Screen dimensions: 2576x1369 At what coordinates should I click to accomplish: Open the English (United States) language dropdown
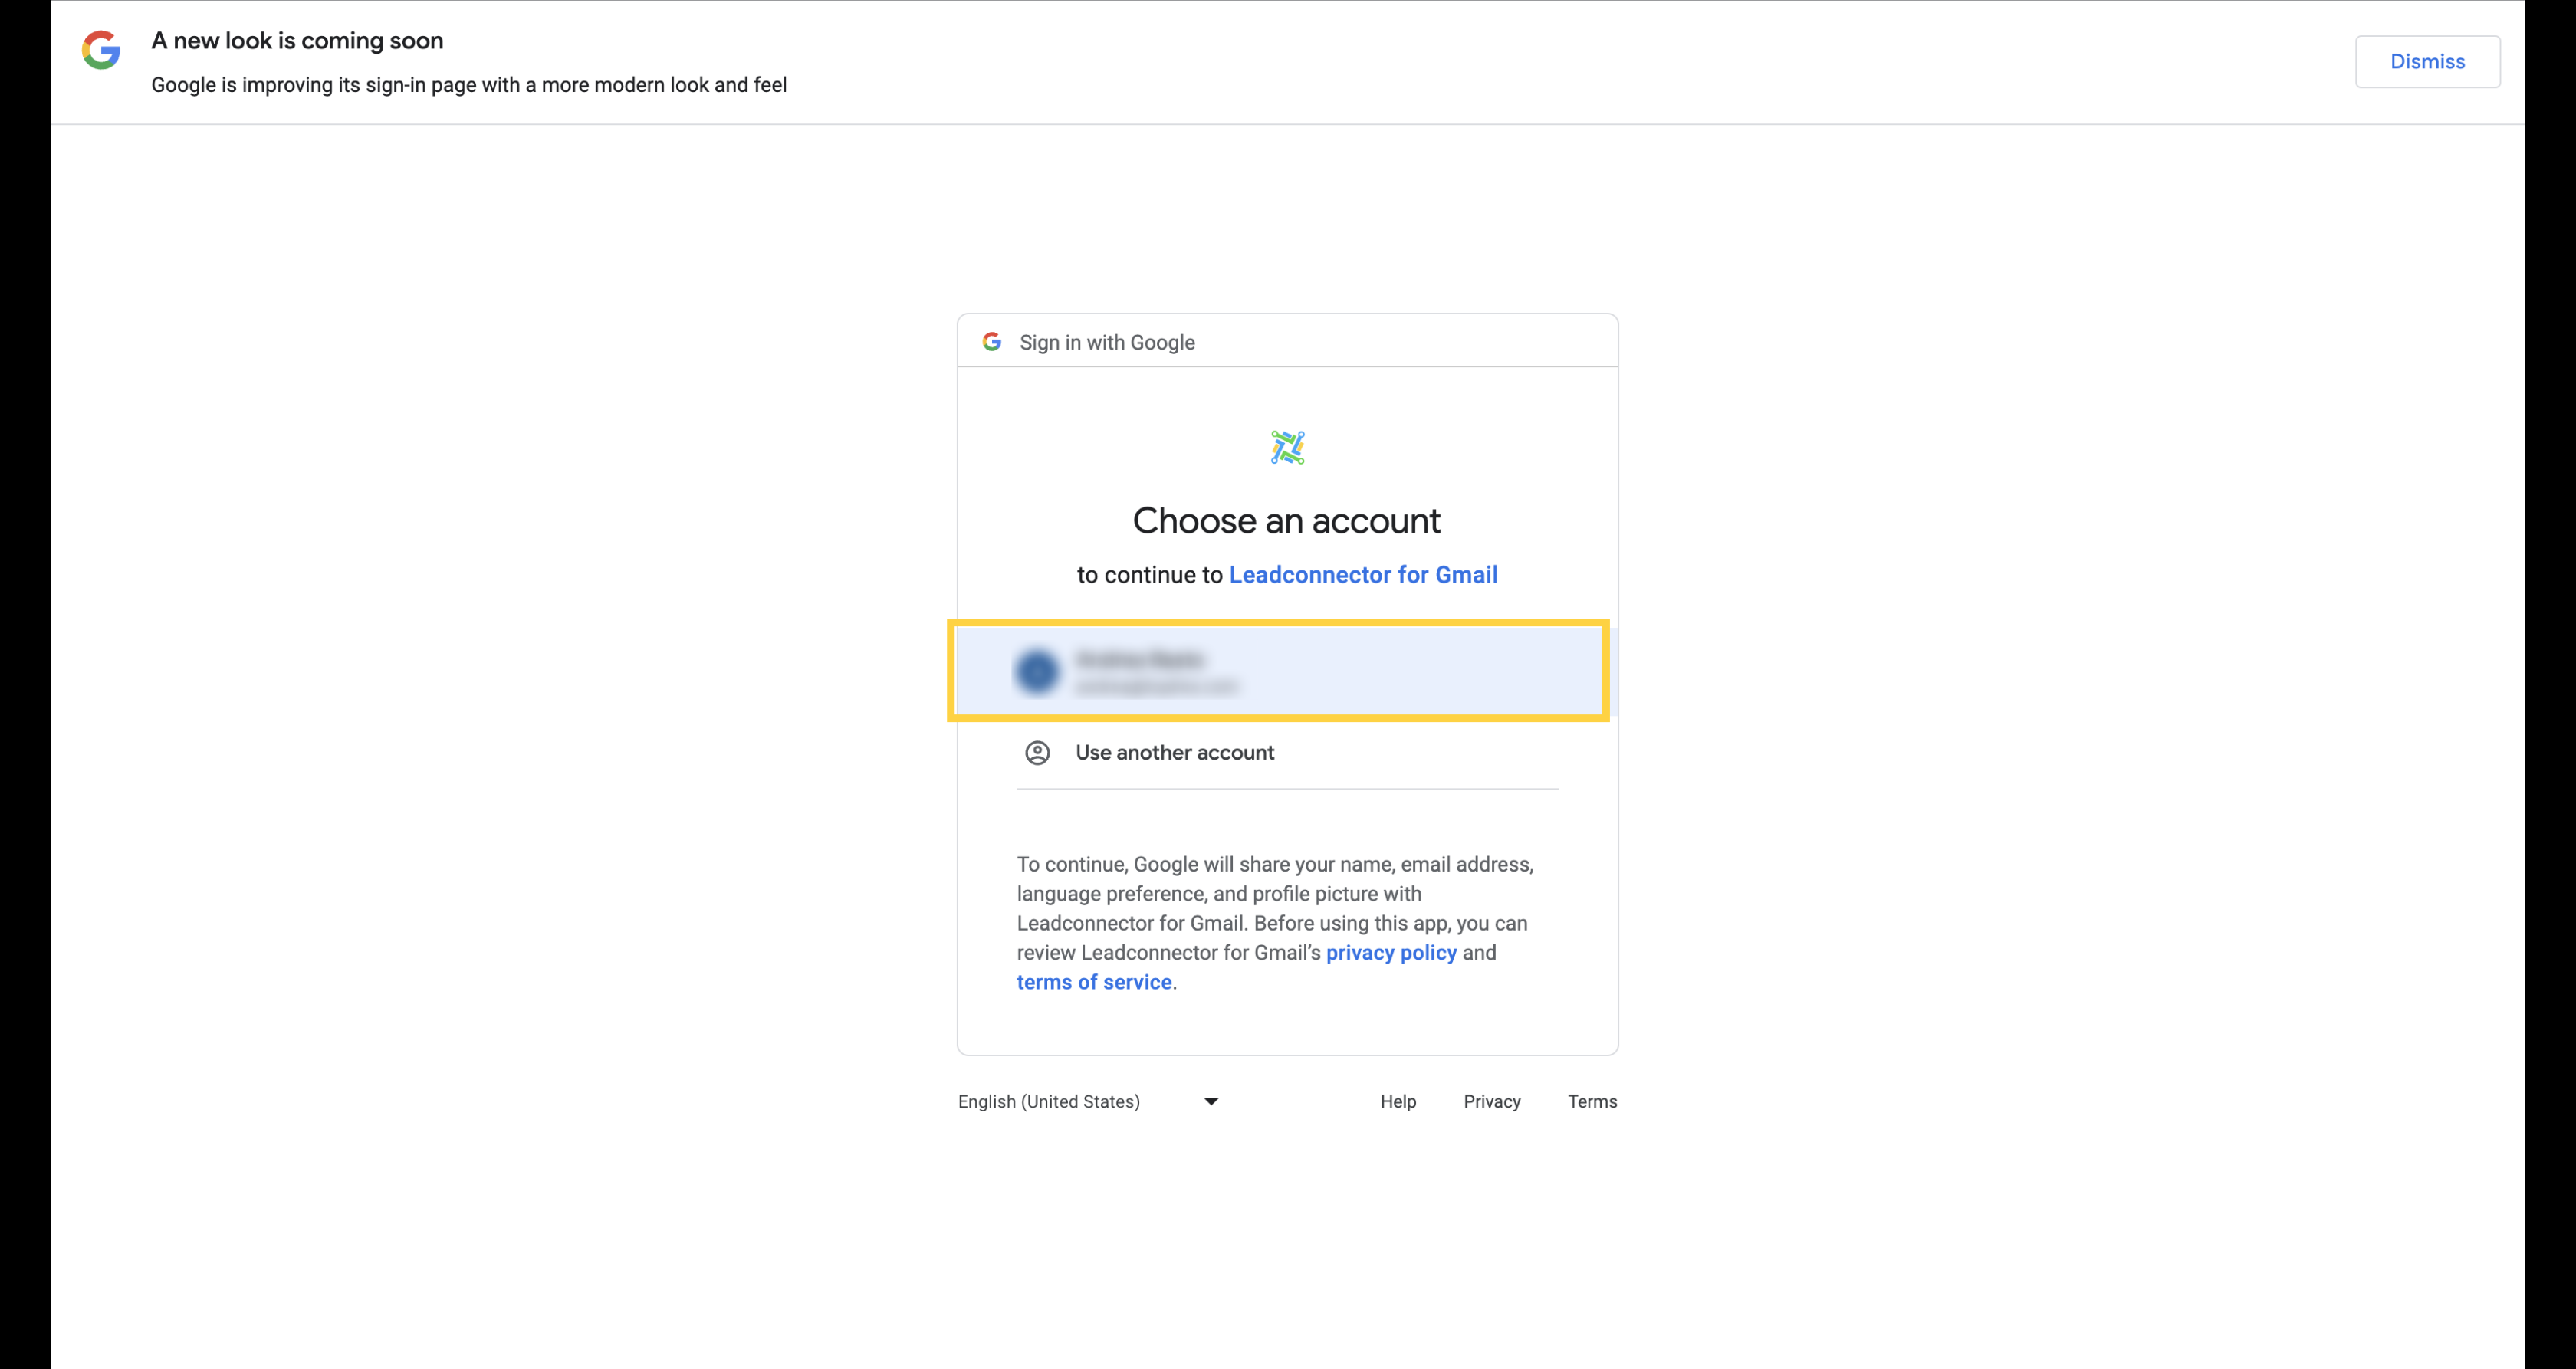click(x=1089, y=1102)
